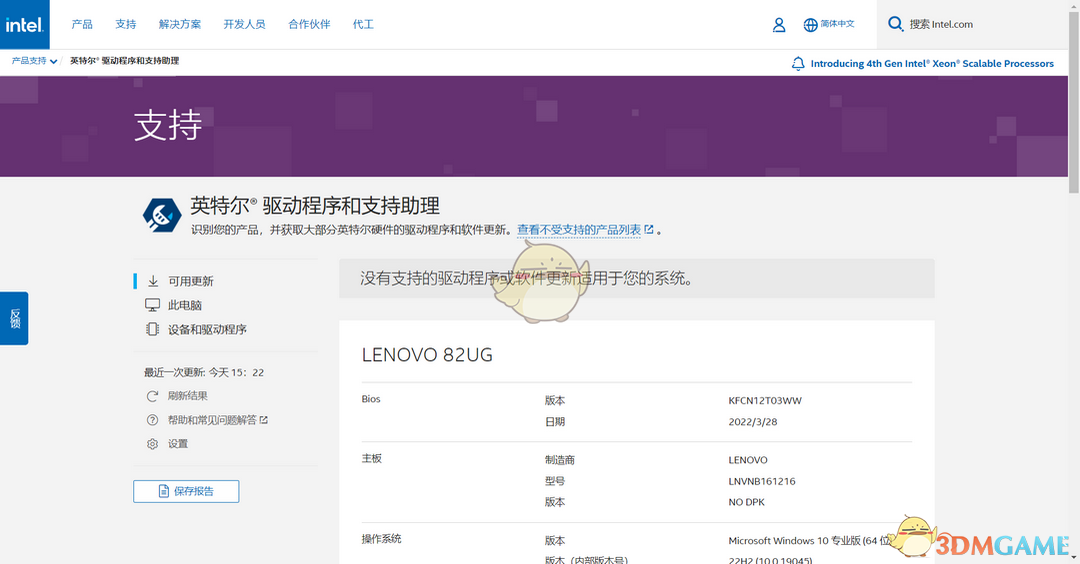Click the download arrow icon for 可用更新
Screen dimensions: 1080x564
pyautogui.click(x=153, y=281)
